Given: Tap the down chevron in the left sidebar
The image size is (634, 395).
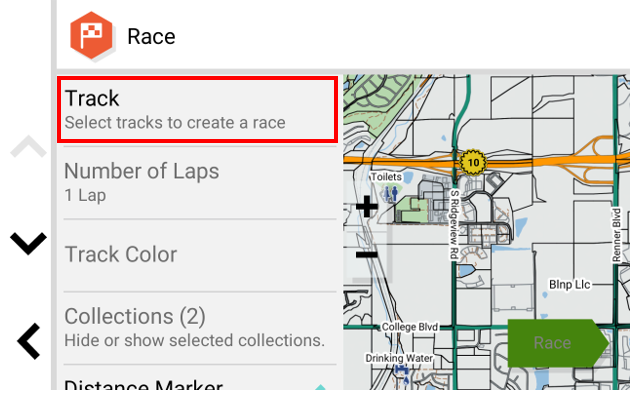Looking at the screenshot, I should click(28, 243).
